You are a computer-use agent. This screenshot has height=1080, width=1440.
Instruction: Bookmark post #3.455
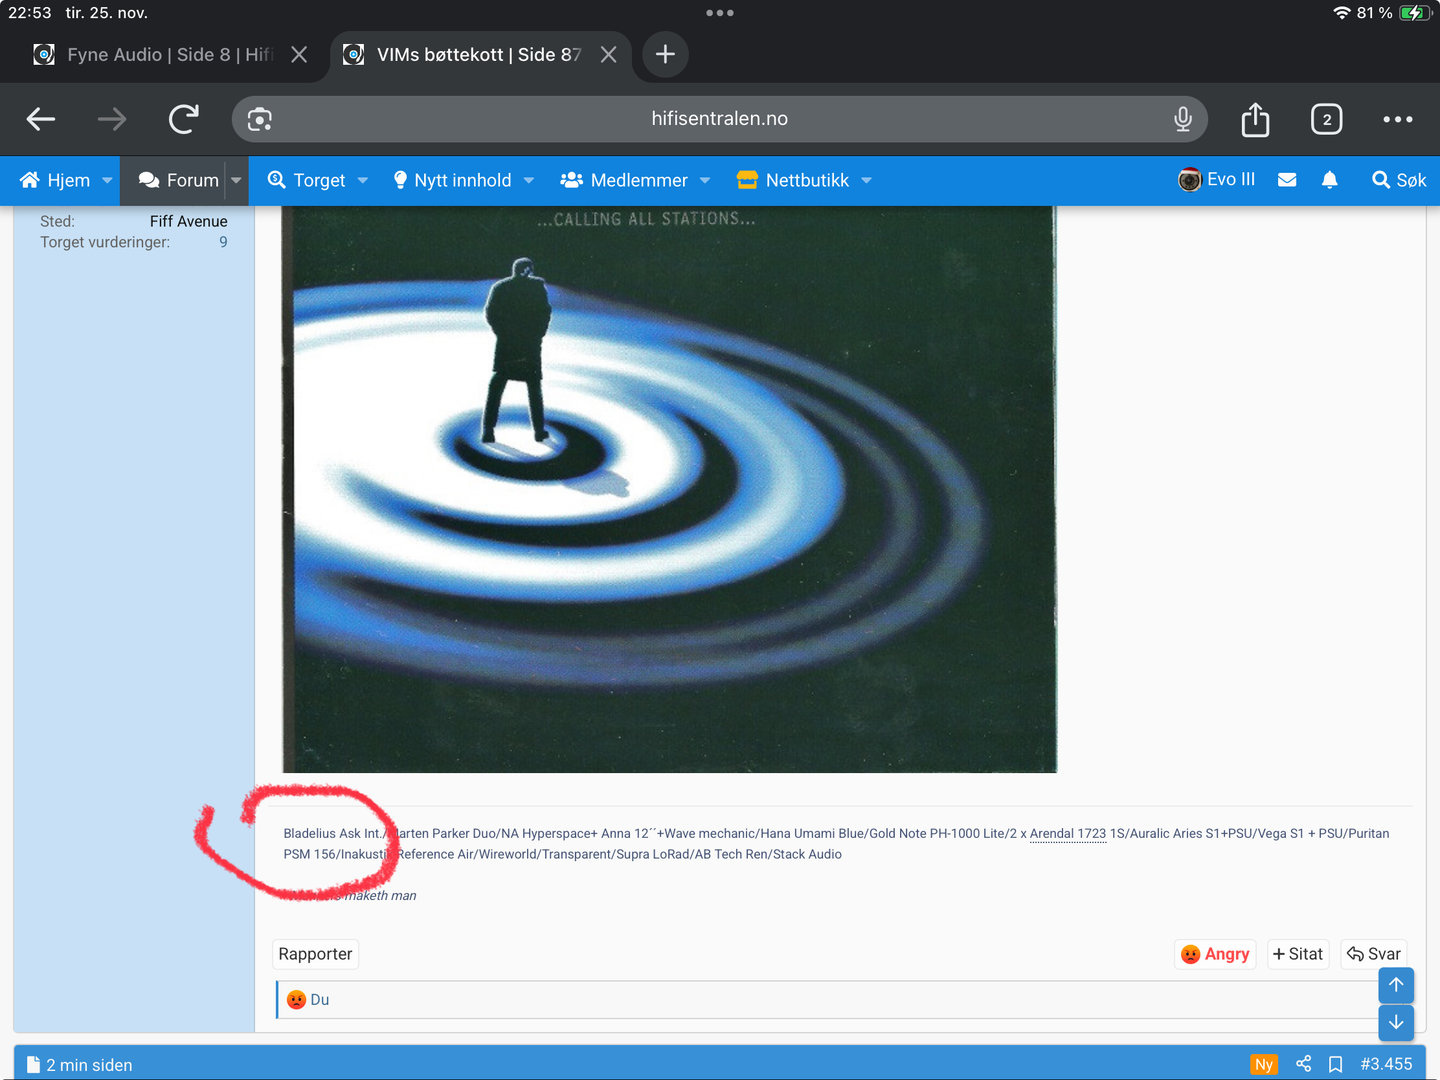point(1335,1064)
